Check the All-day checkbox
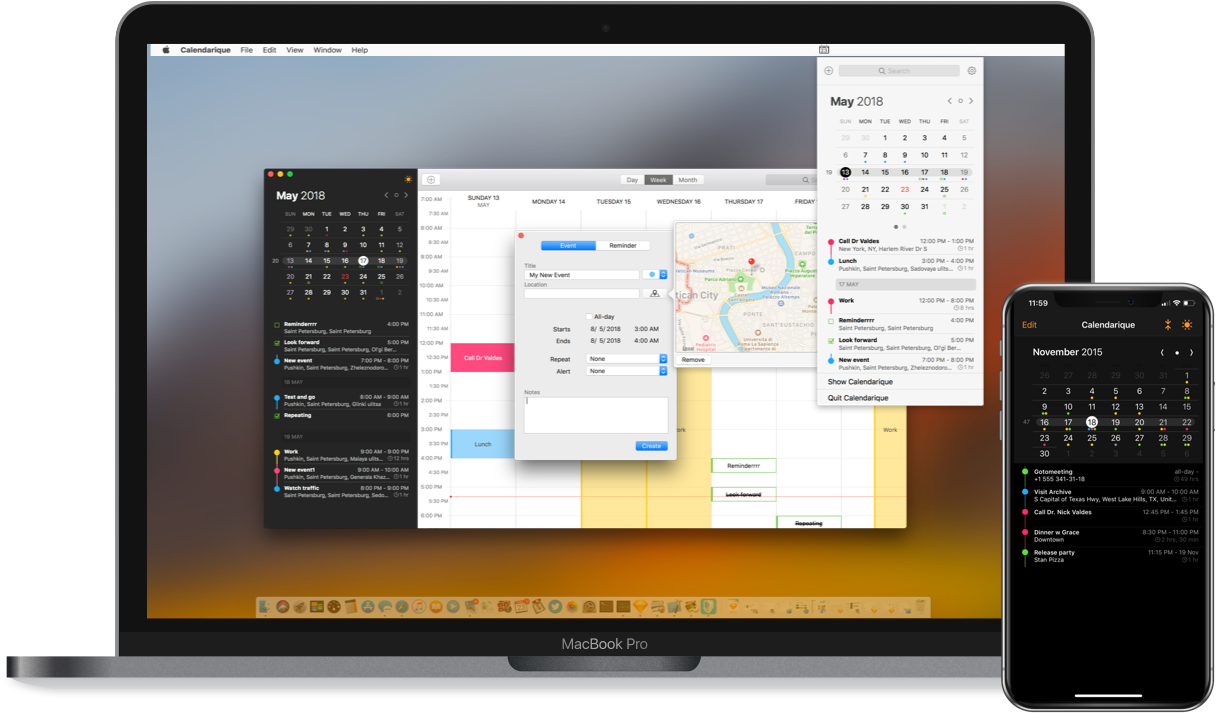Image resolution: width=1216 pixels, height=713 pixels. (x=589, y=316)
